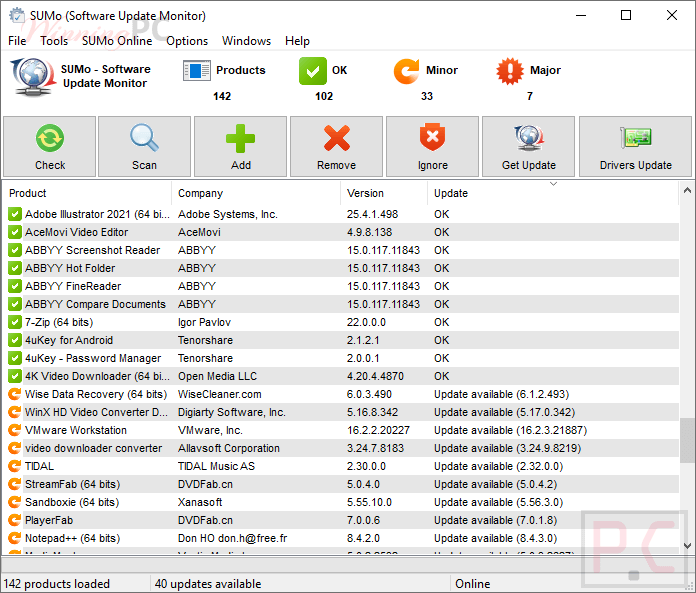
Task: Click the Drivers Update card icon
Action: (635, 138)
